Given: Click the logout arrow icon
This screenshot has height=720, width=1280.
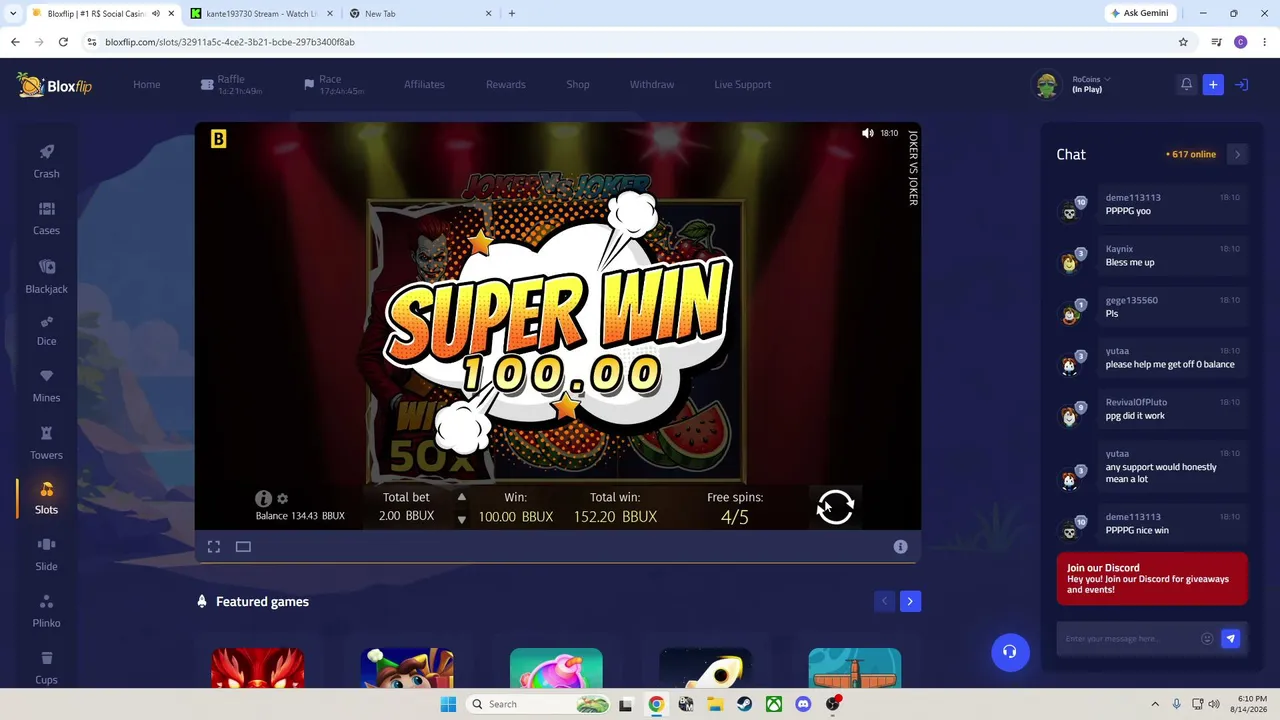Looking at the screenshot, I should [1241, 85].
